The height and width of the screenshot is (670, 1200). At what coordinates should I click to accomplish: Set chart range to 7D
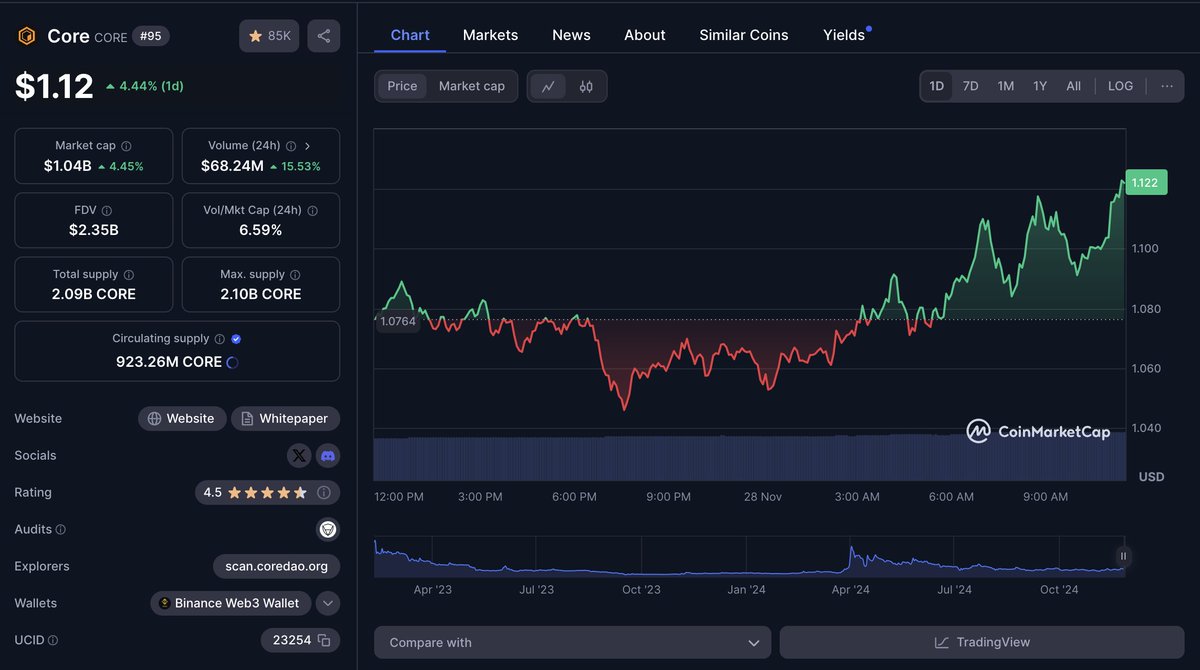tap(971, 86)
